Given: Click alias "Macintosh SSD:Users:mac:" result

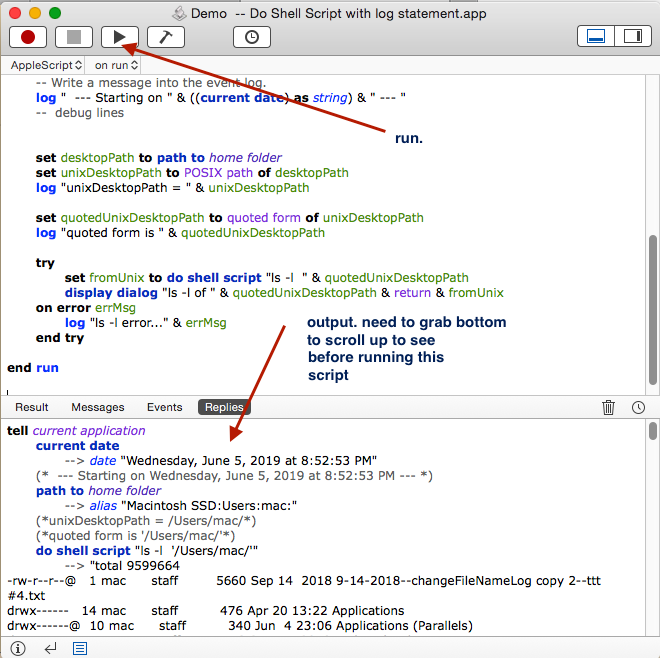Looking at the screenshot, I should 193,506.
